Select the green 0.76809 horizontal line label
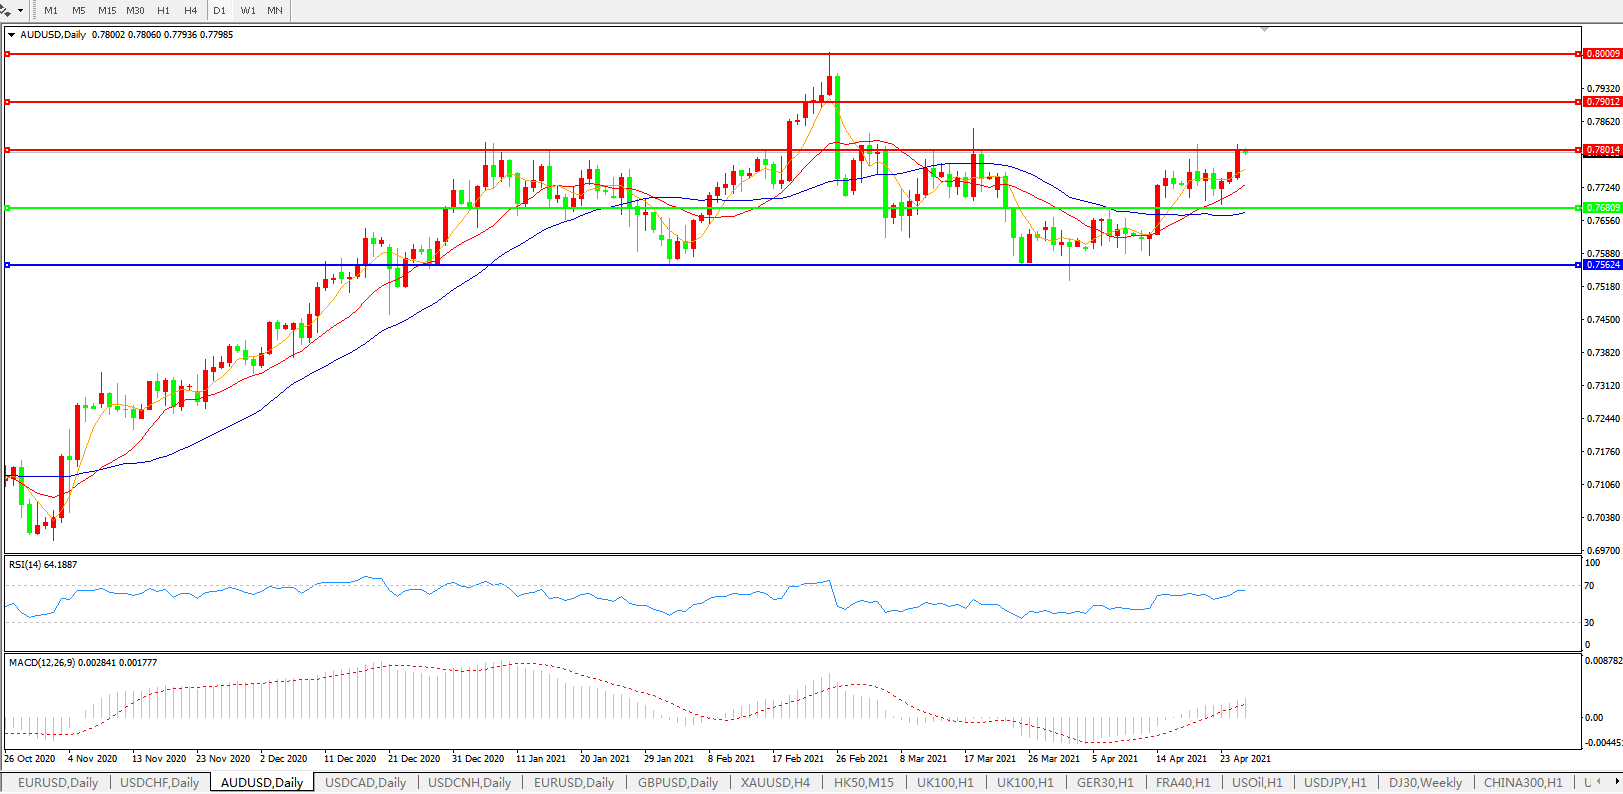 tap(1602, 208)
